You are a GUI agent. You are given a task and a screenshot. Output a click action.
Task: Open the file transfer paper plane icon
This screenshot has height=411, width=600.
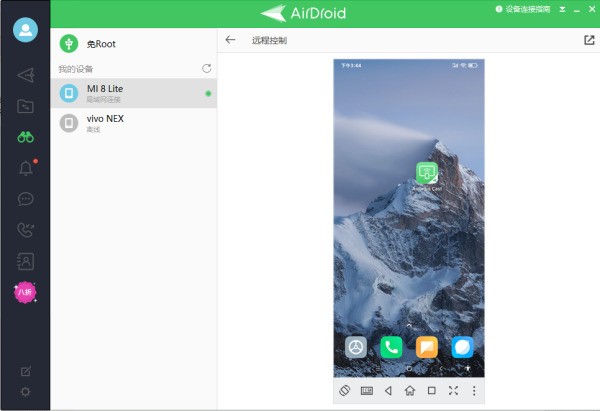point(26,75)
